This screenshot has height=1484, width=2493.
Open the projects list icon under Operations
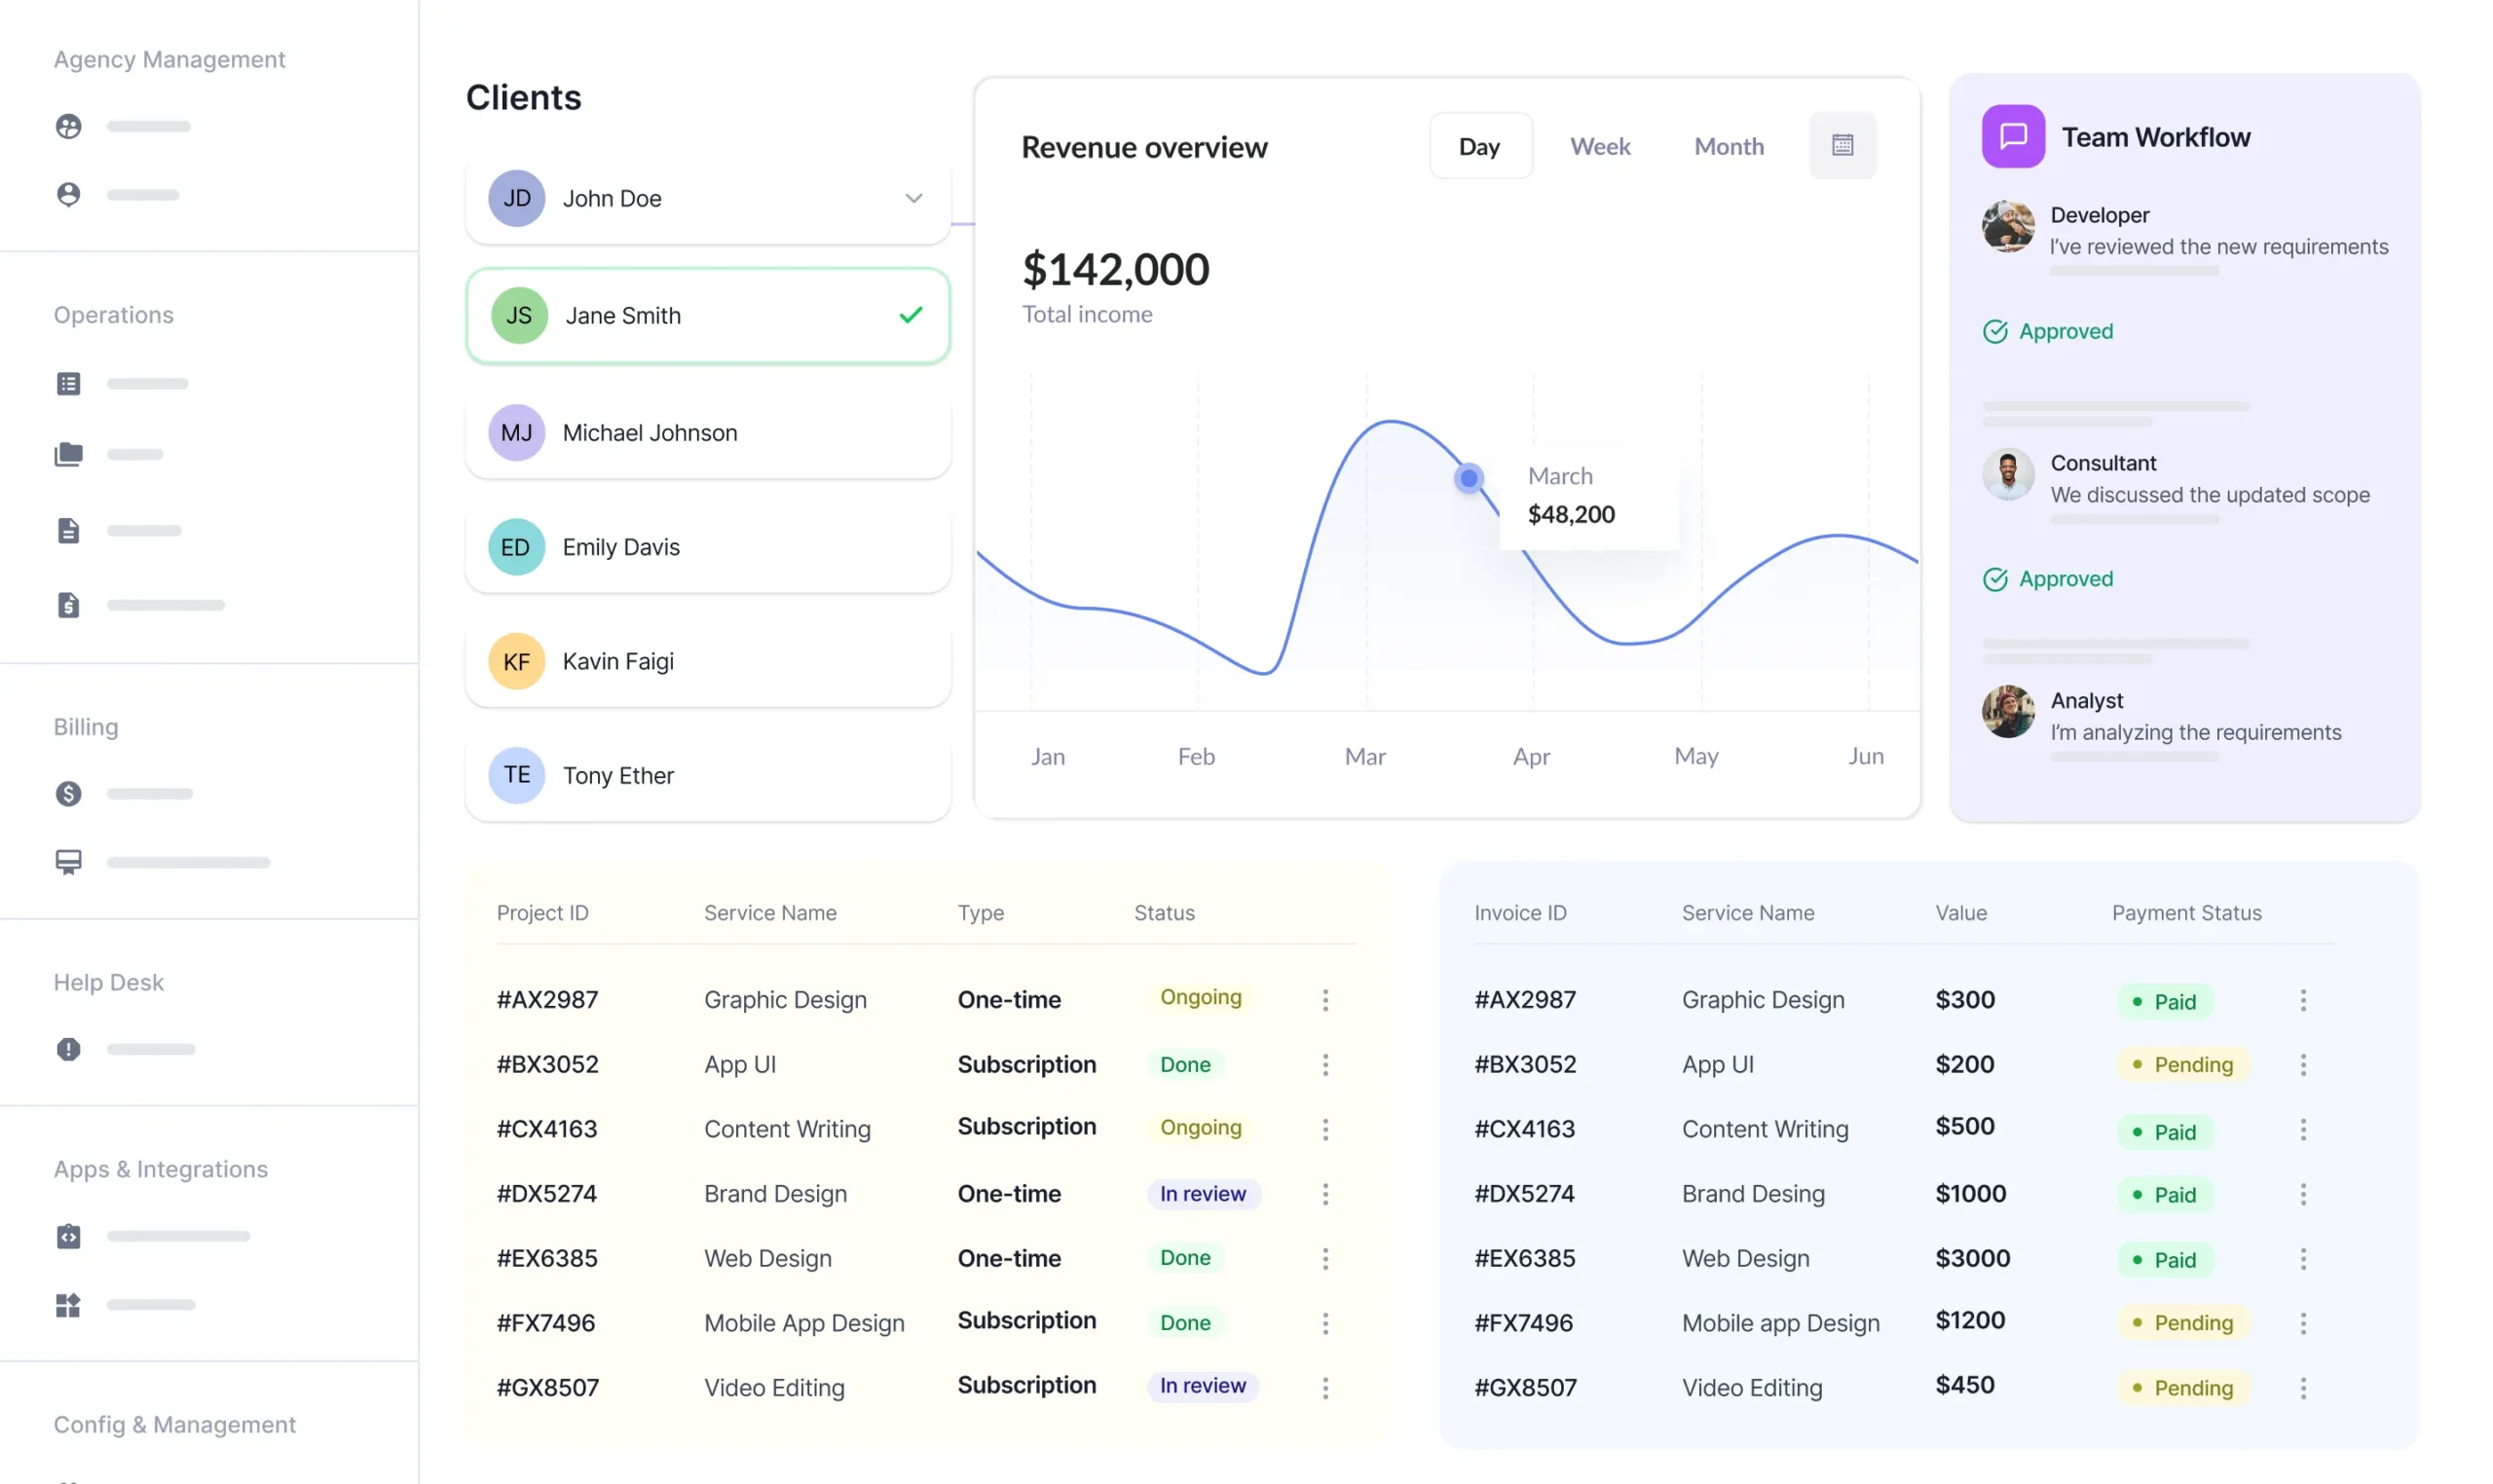click(68, 383)
